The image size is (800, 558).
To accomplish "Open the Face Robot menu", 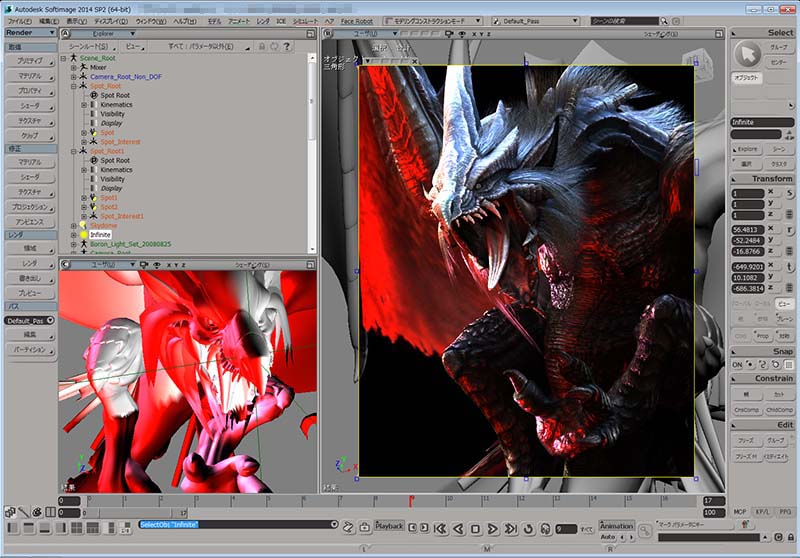I will [x=357, y=21].
